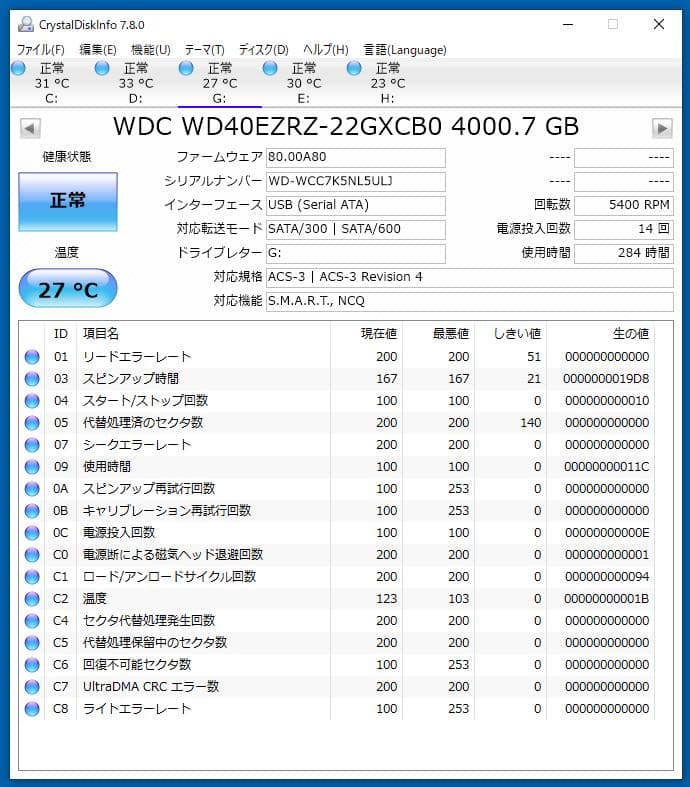
Task: Click the ID column header
Action: tap(61, 334)
